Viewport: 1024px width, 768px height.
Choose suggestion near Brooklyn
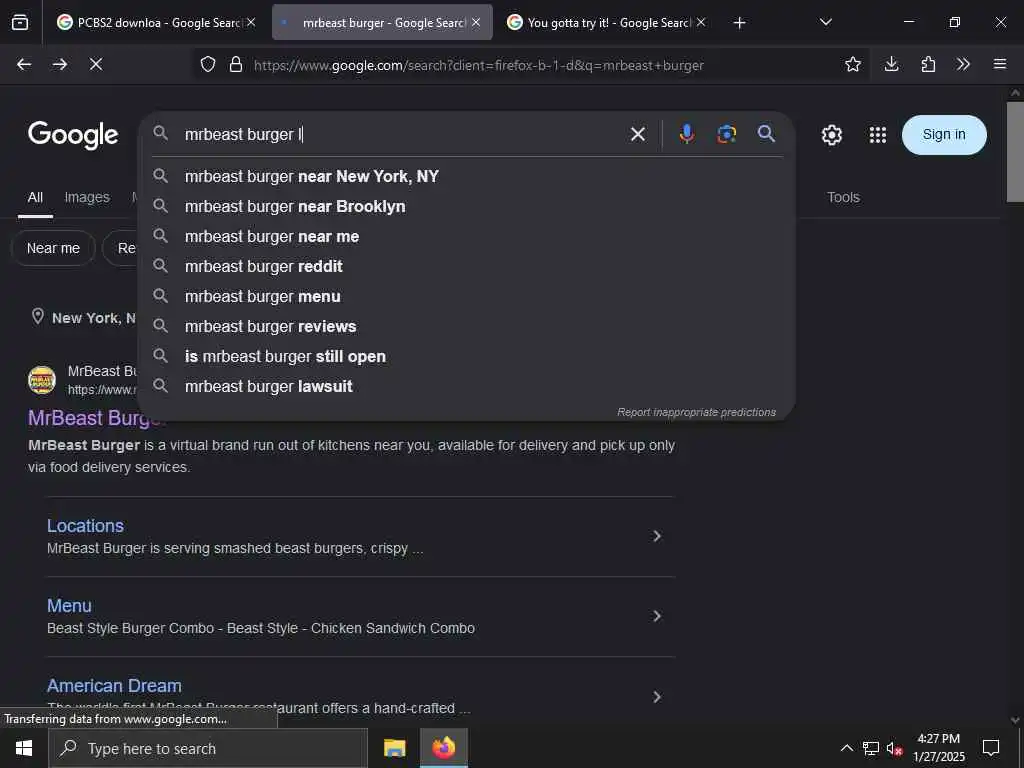467,206
